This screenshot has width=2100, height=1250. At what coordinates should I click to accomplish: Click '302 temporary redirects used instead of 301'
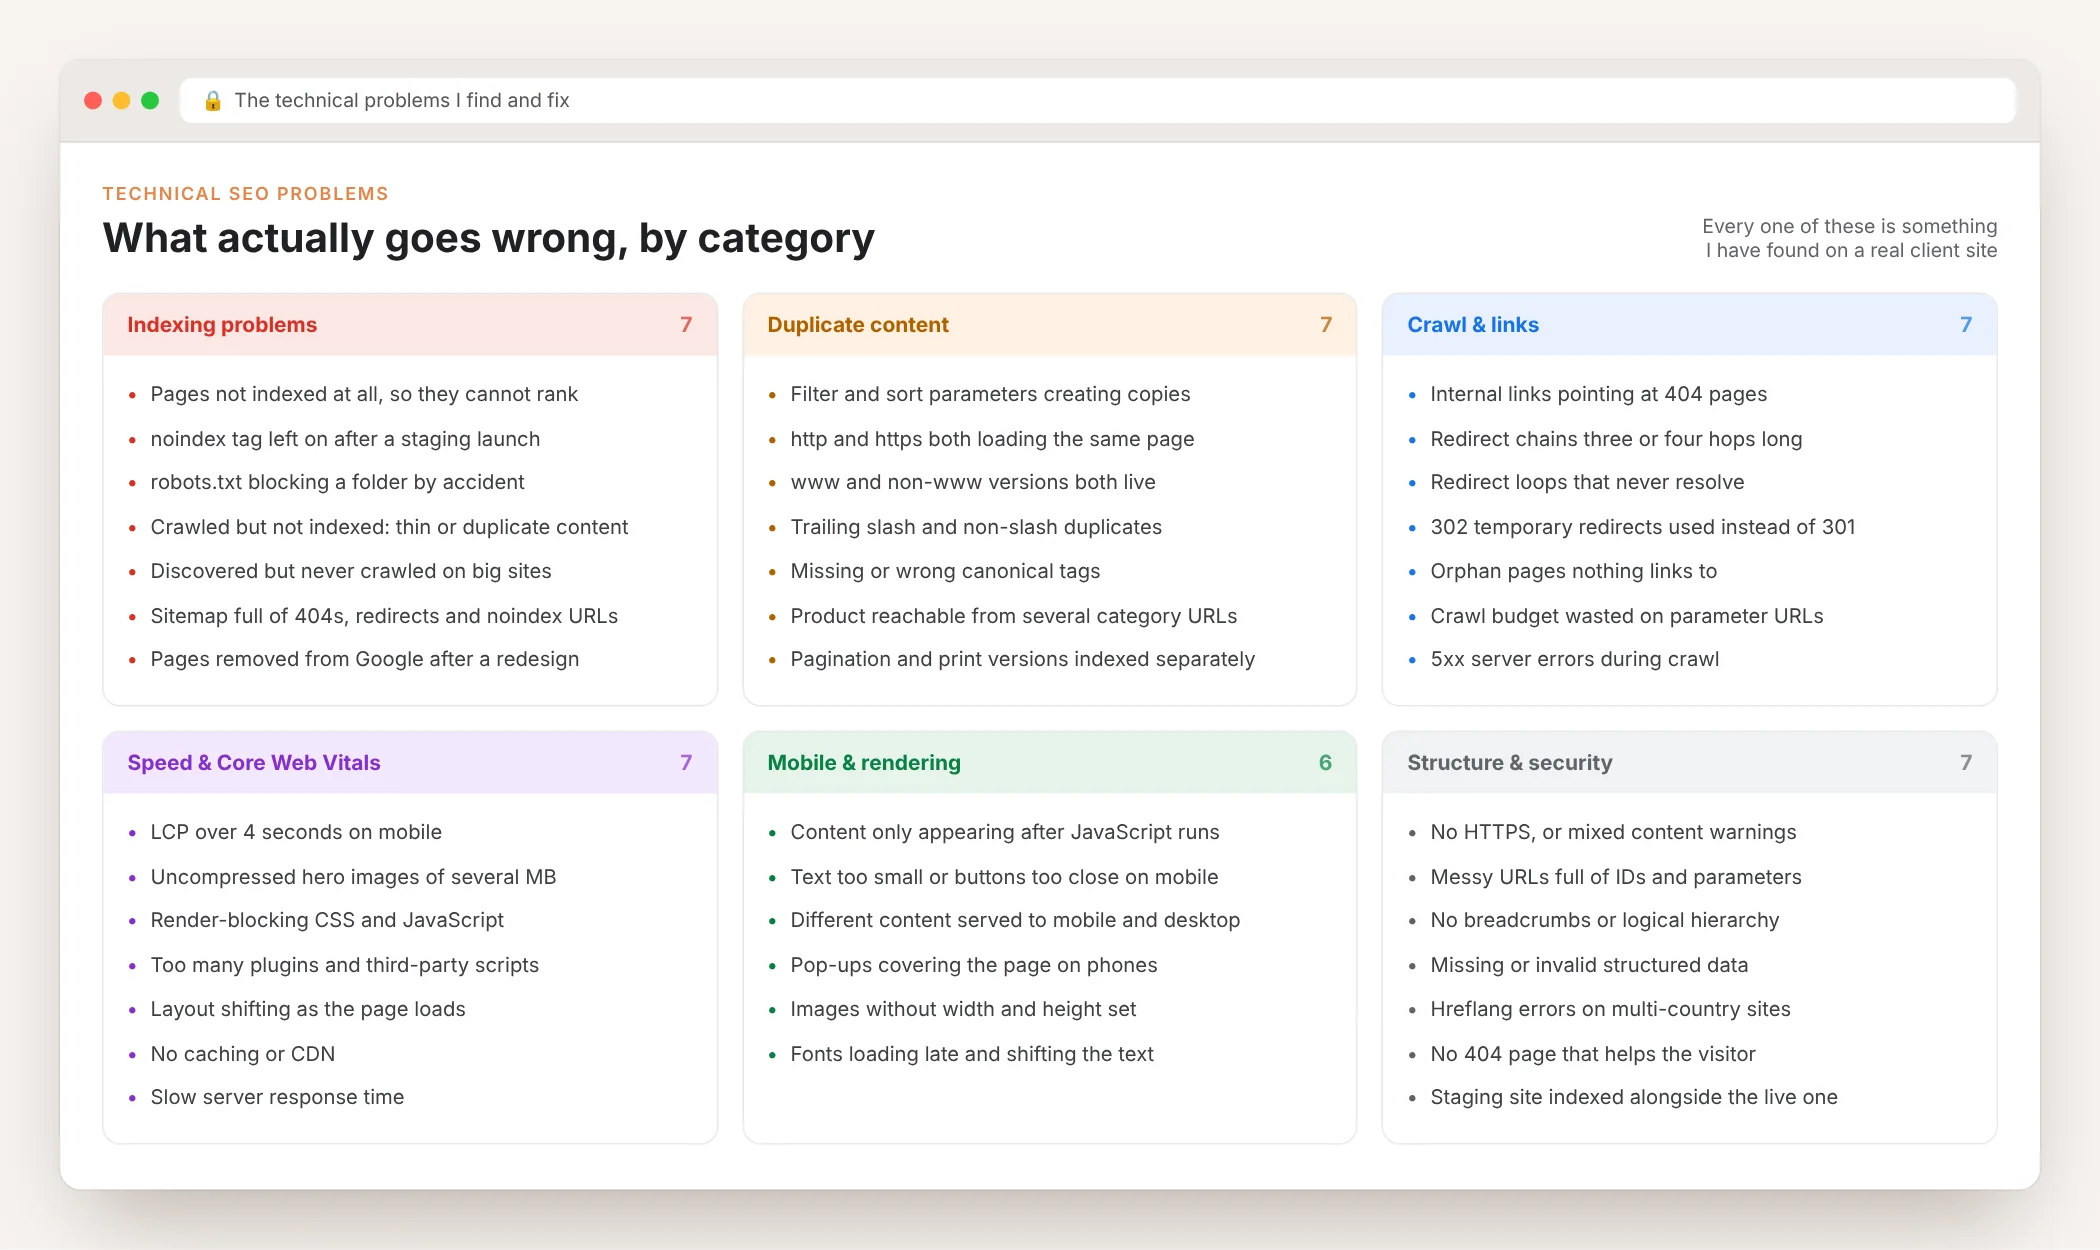tap(1642, 527)
